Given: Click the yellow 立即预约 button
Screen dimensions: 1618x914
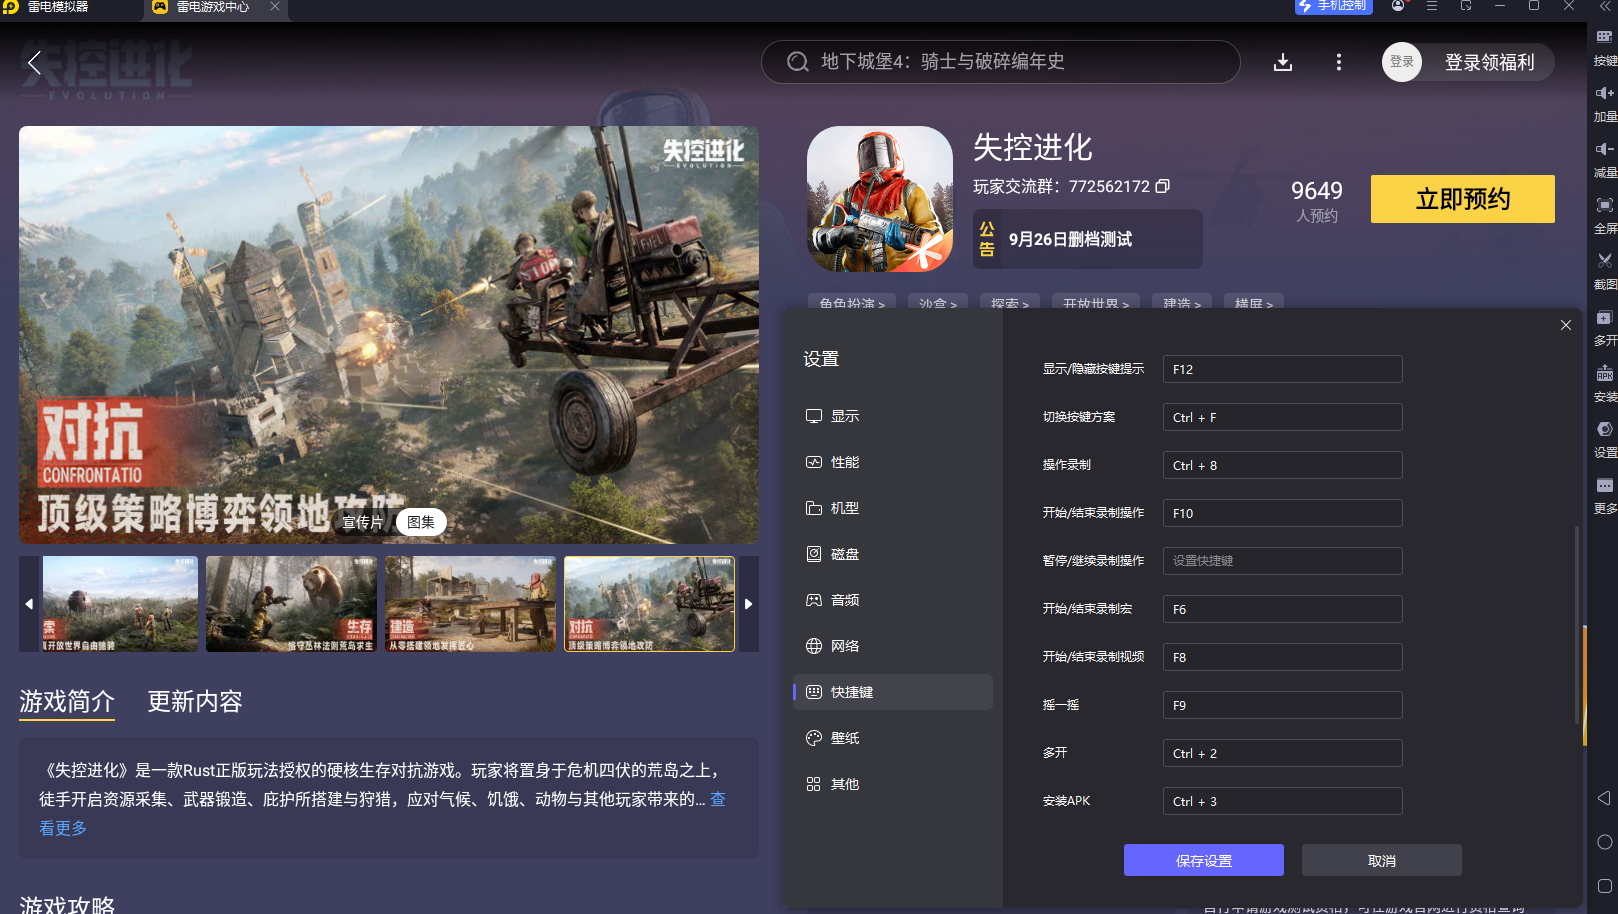Looking at the screenshot, I should [1463, 199].
